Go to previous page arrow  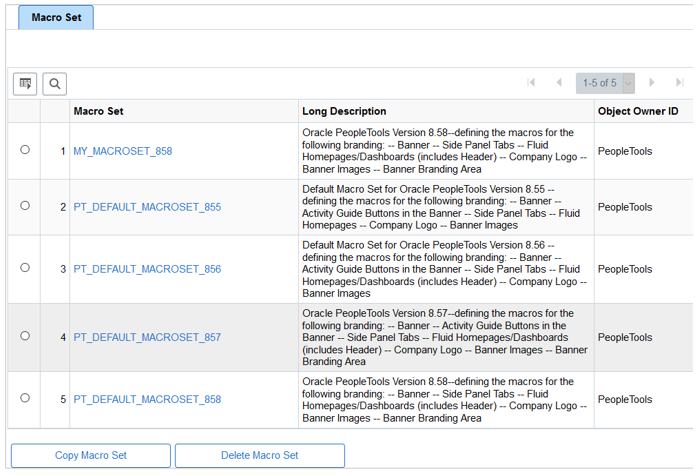558,83
